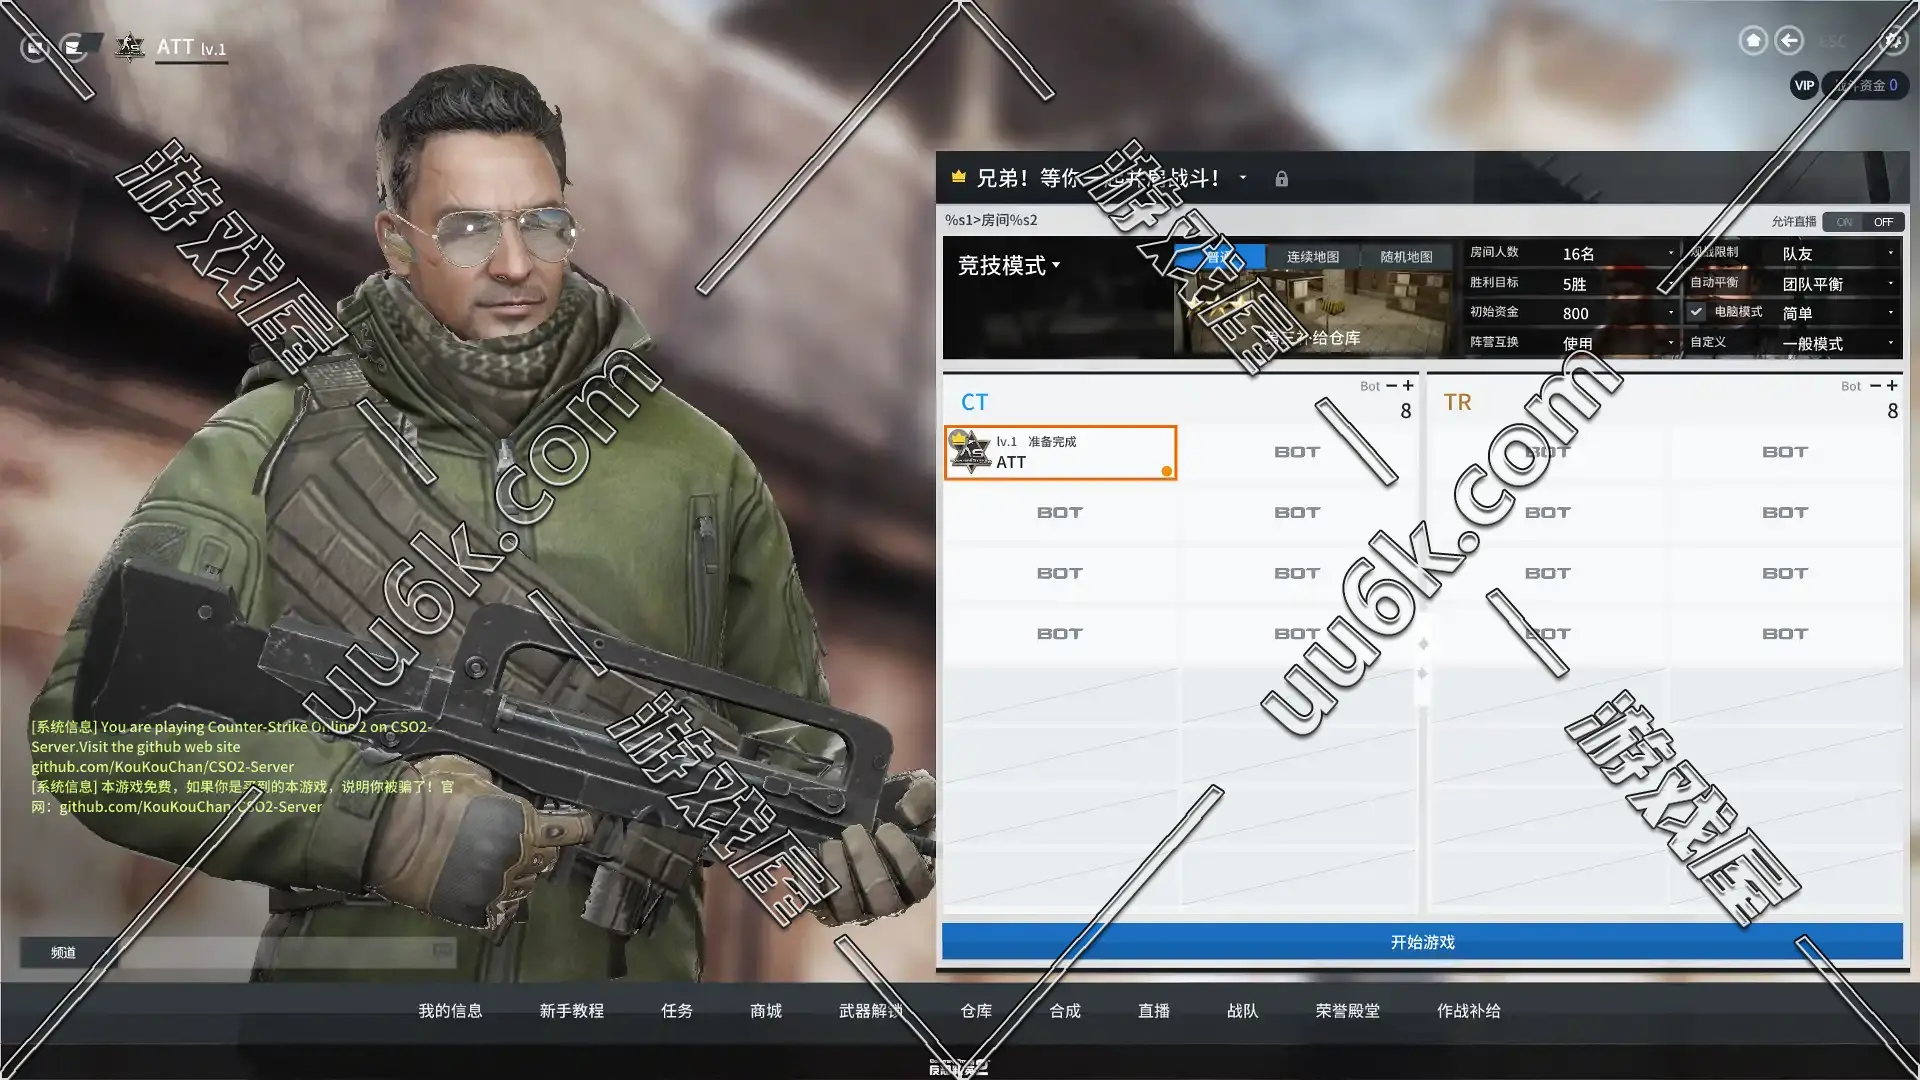Open 新手教程 in bottom menu
The width and height of the screenshot is (1920, 1080).
pyautogui.click(x=571, y=1011)
